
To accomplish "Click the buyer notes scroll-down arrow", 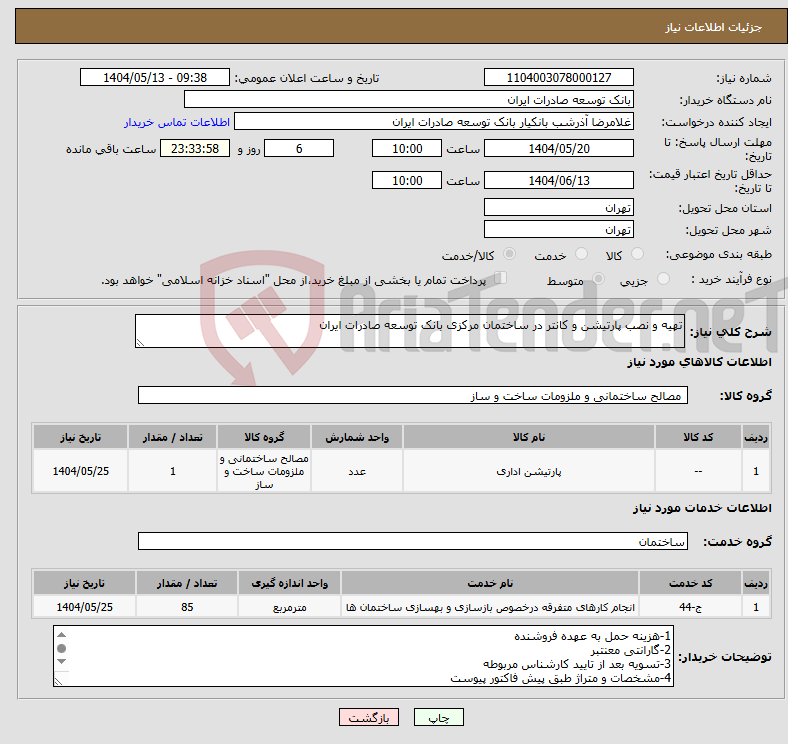I will (x=61, y=662).
